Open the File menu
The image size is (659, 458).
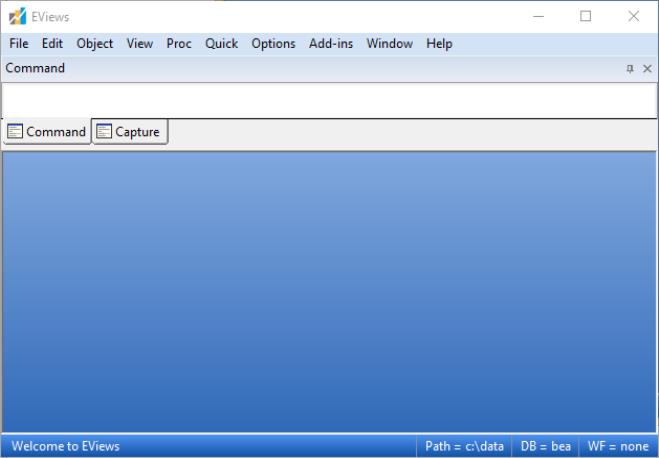[19, 44]
